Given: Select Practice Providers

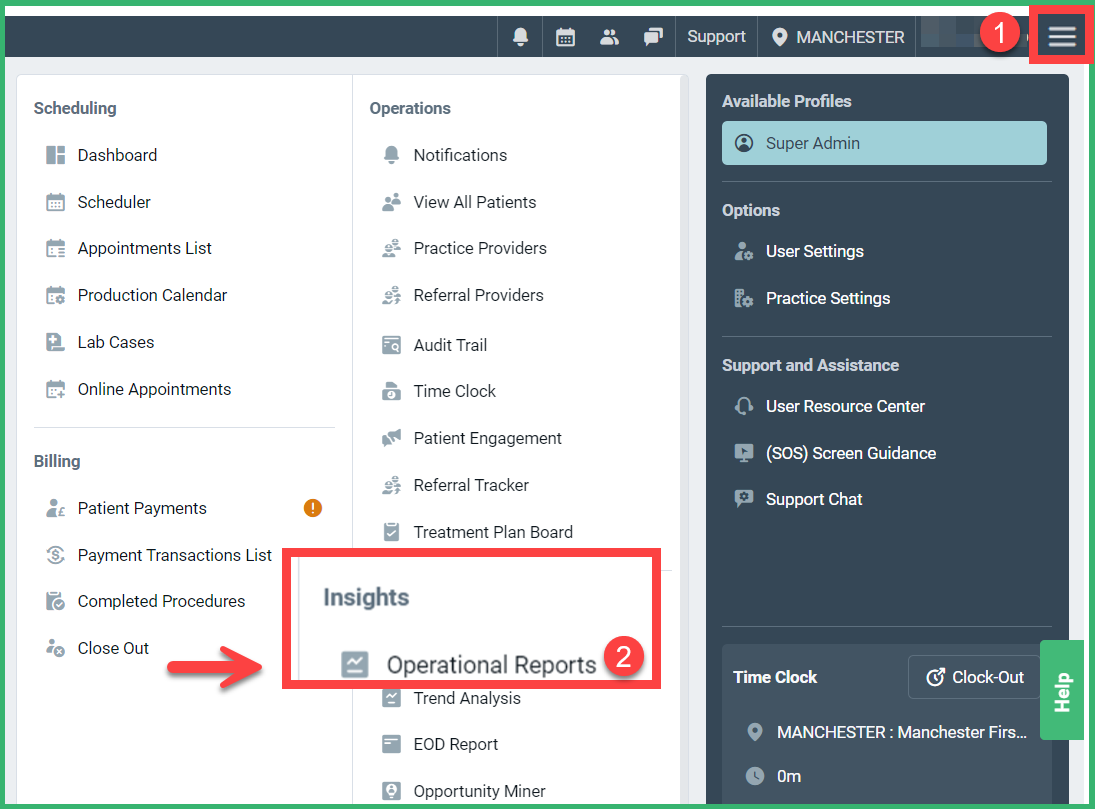Looking at the screenshot, I should [x=480, y=248].
